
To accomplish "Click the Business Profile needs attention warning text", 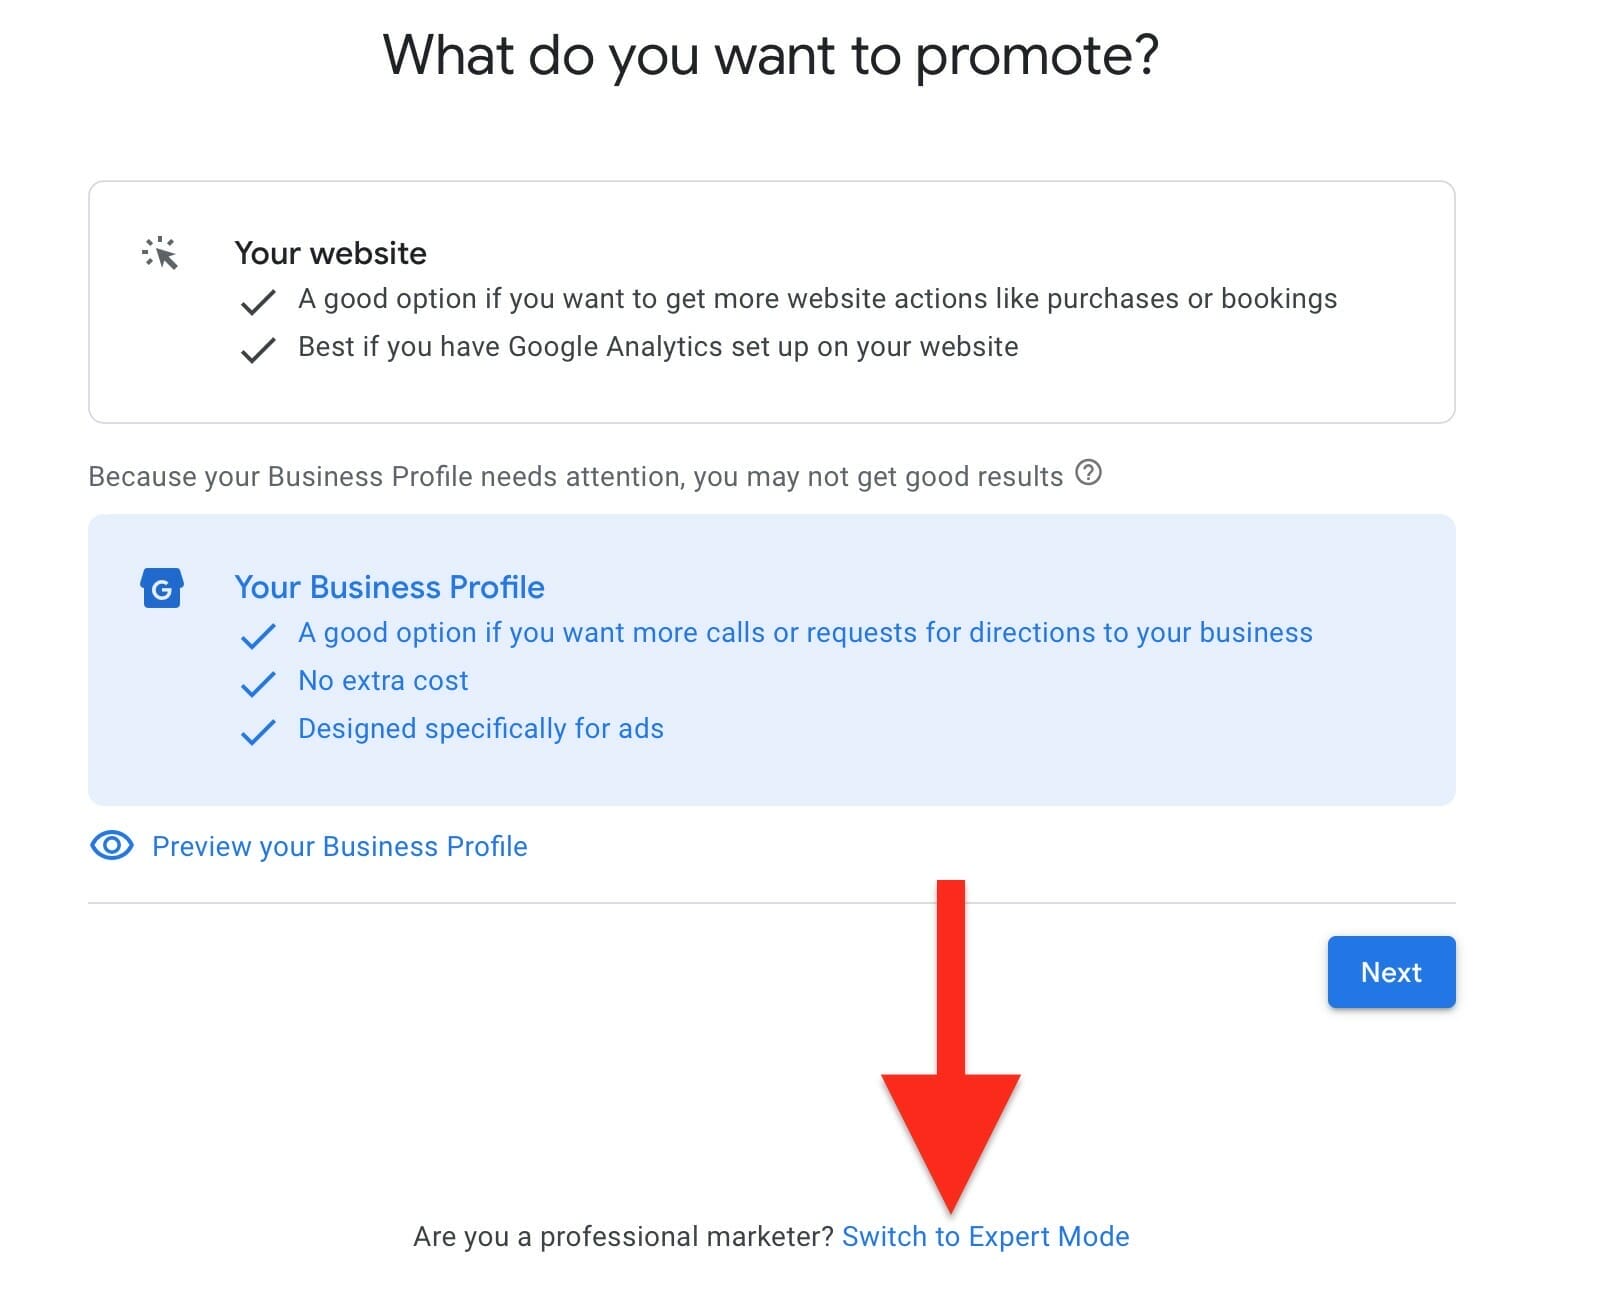I will click(x=575, y=477).
